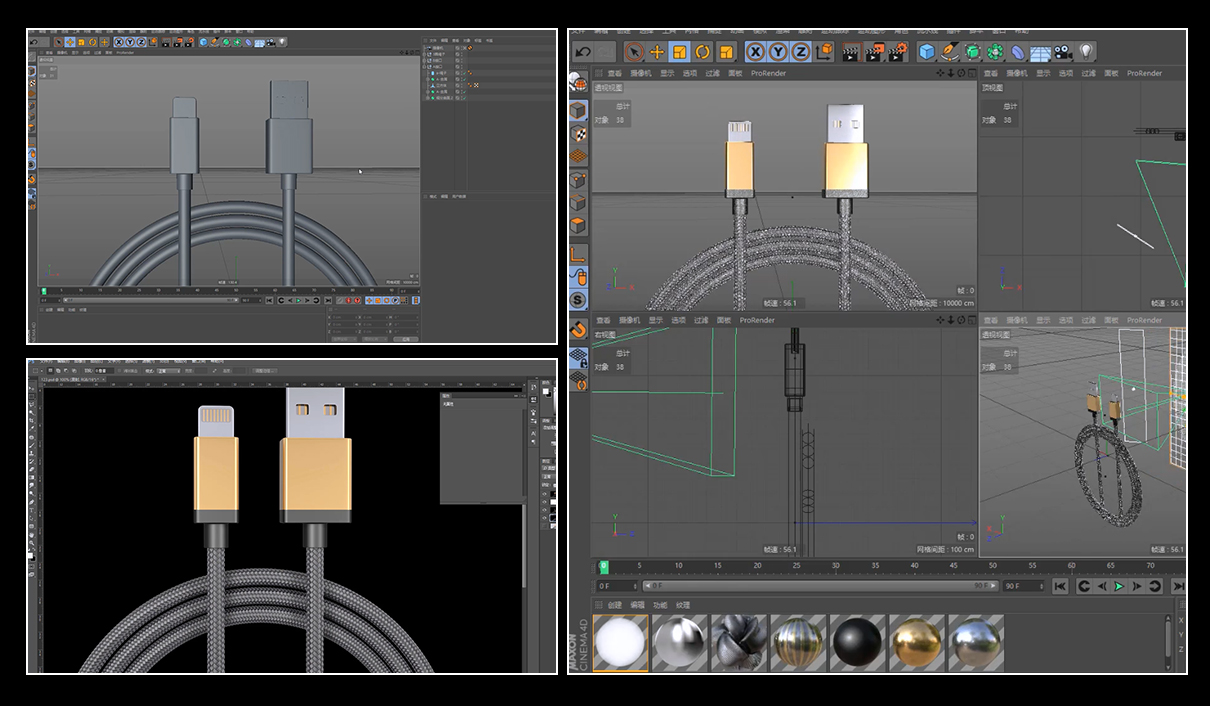The image size is (1210, 706).
Task: Click Next Frame button in large Cinema 4D timeline
Action: [x=1136, y=586]
